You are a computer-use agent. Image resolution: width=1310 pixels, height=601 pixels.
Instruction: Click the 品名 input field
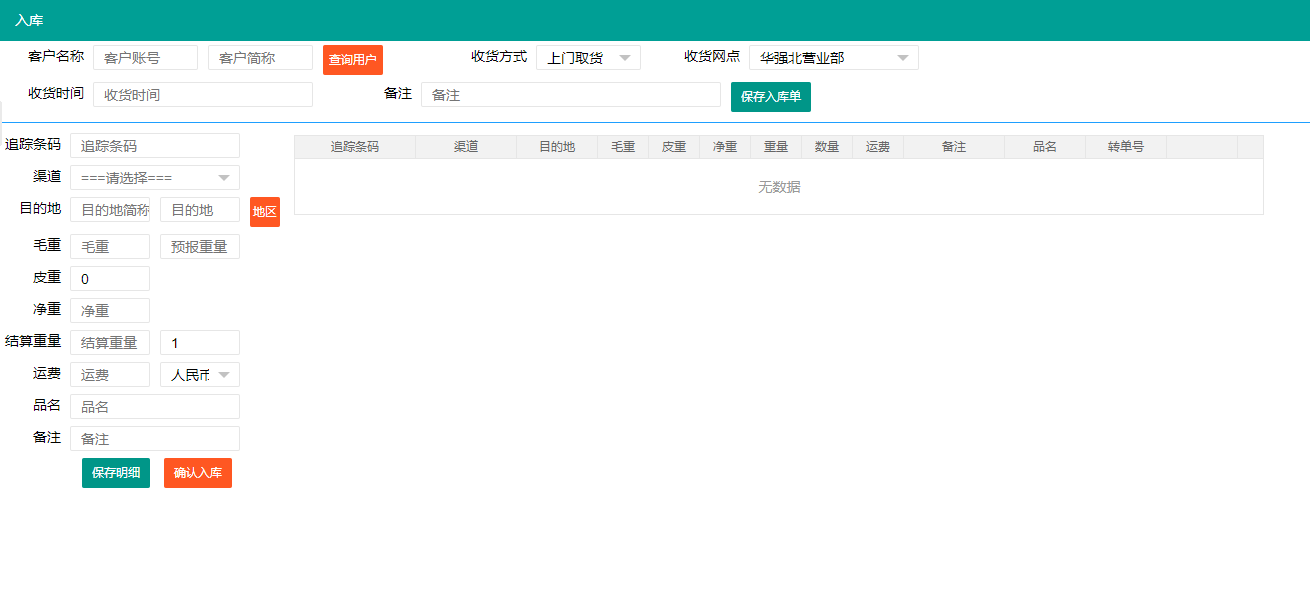[x=155, y=407]
